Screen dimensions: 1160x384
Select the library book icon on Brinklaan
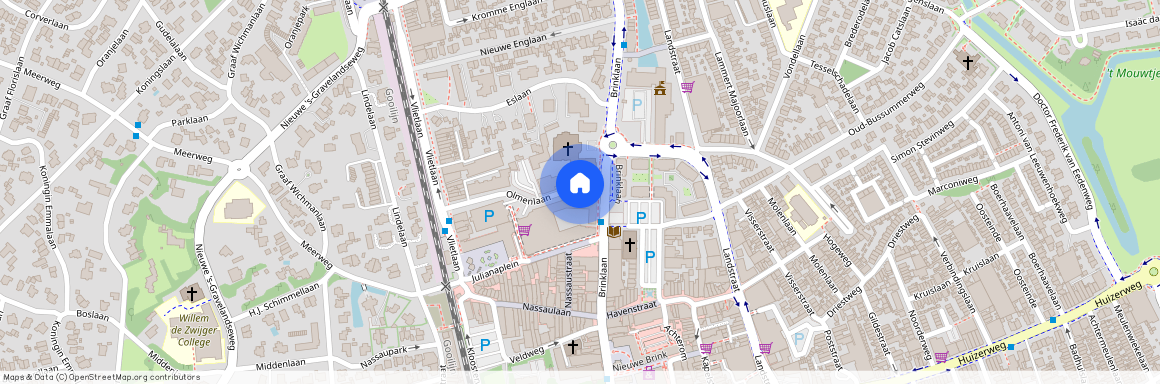pos(613,232)
